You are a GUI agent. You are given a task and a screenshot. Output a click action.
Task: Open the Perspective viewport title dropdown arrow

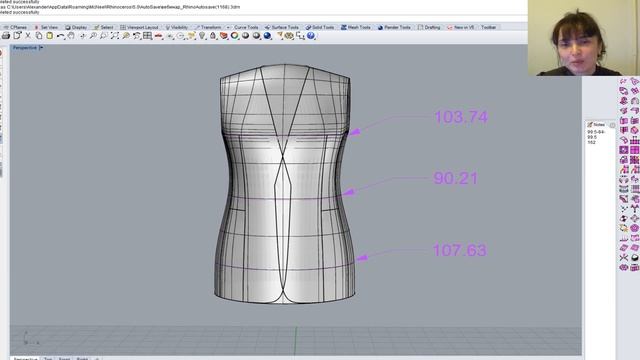pos(41,48)
